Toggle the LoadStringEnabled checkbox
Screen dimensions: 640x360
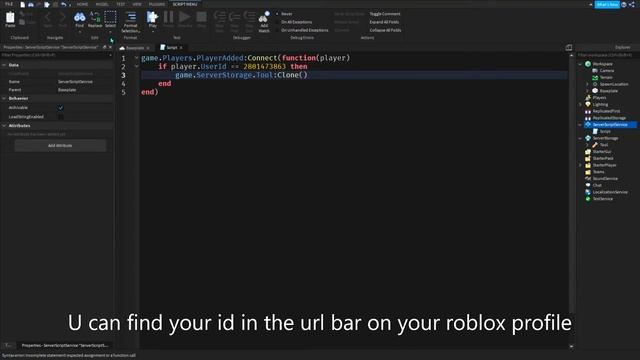pyautogui.click(x=61, y=117)
